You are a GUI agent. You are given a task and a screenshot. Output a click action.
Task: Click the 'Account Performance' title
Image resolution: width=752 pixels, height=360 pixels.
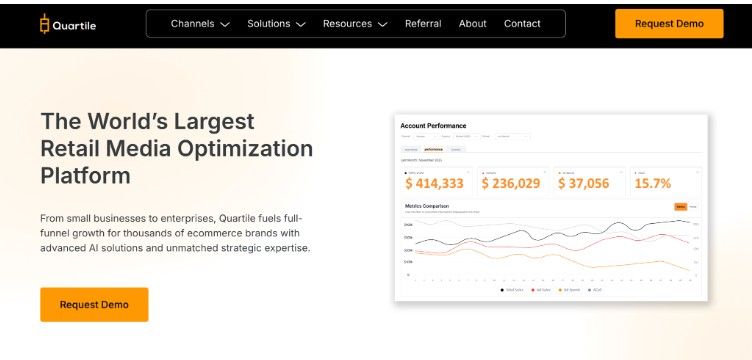pos(433,126)
